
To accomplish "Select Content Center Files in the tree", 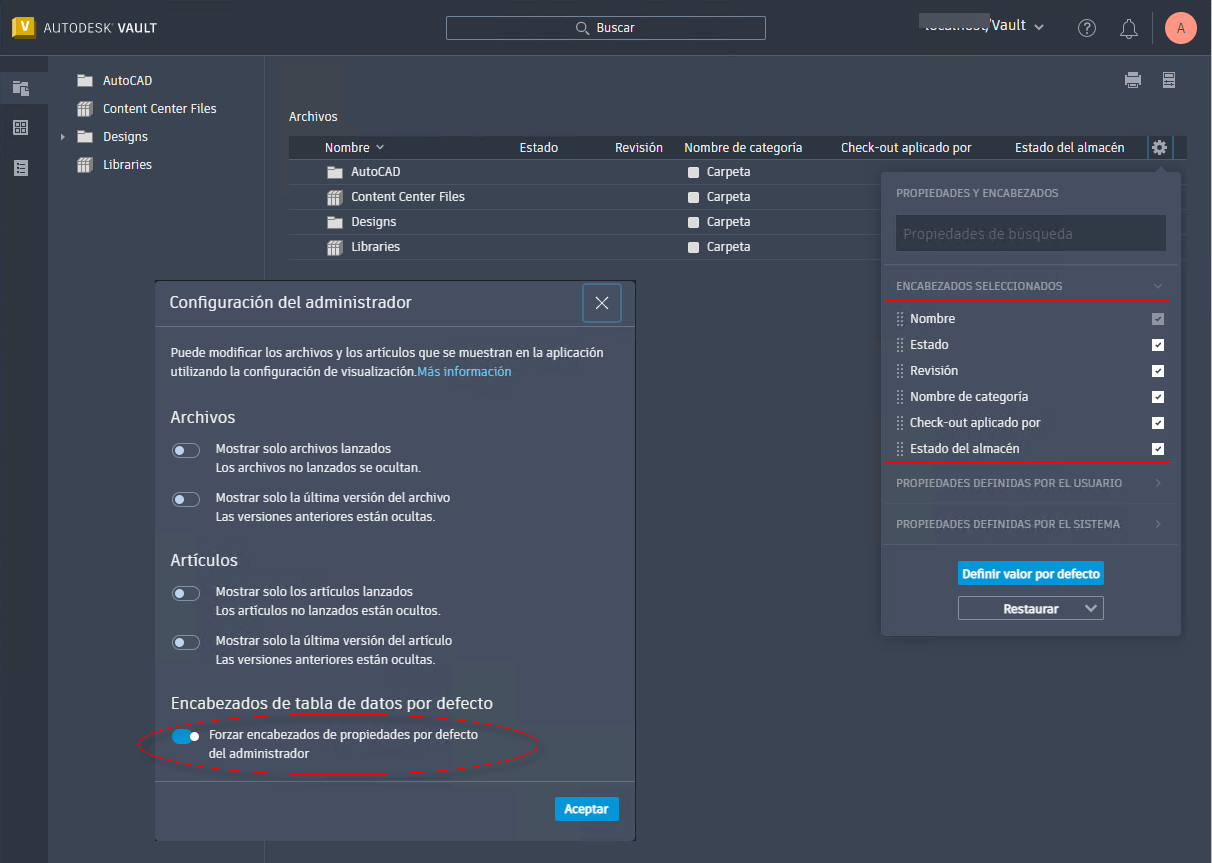I will pos(160,109).
